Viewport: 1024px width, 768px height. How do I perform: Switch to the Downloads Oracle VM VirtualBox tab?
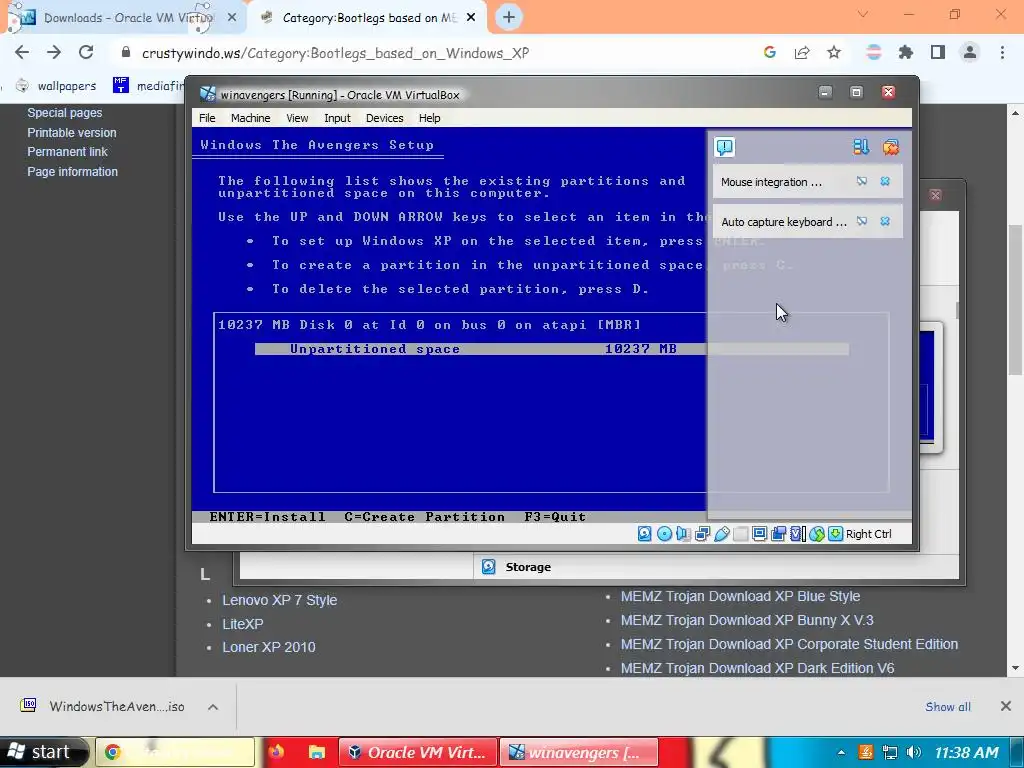(124, 18)
